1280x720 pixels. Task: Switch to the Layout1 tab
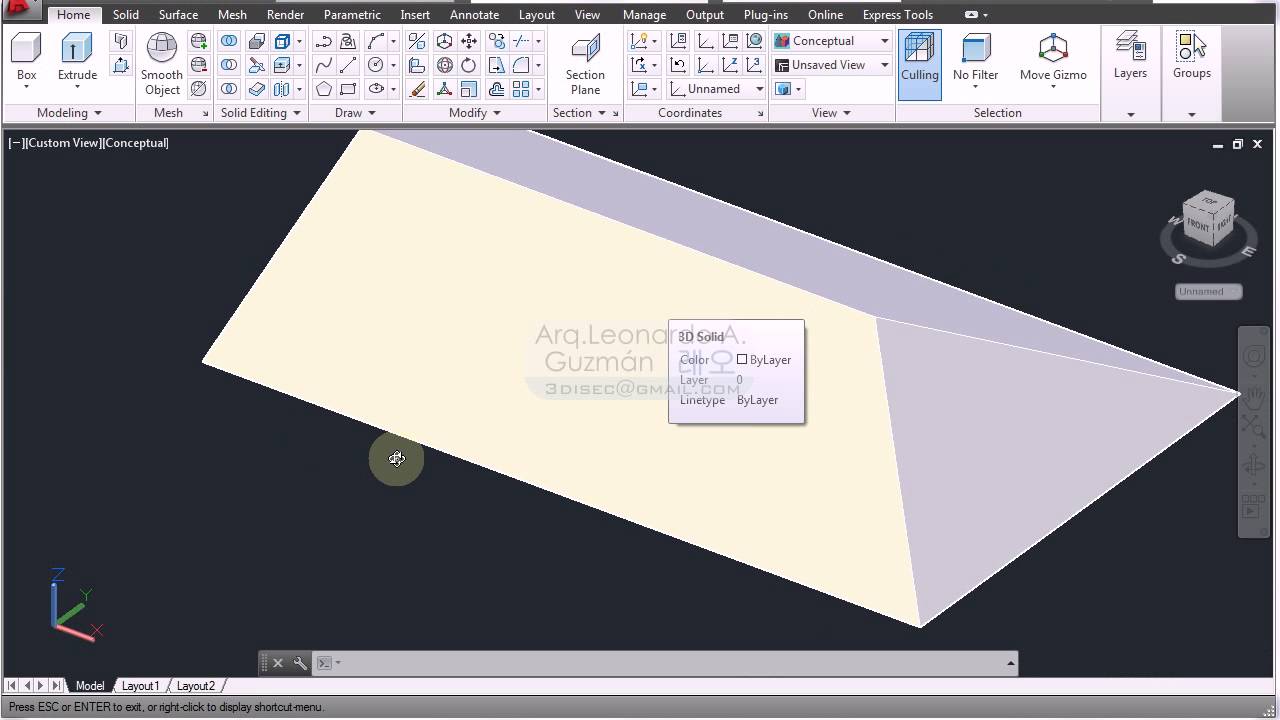coord(140,686)
